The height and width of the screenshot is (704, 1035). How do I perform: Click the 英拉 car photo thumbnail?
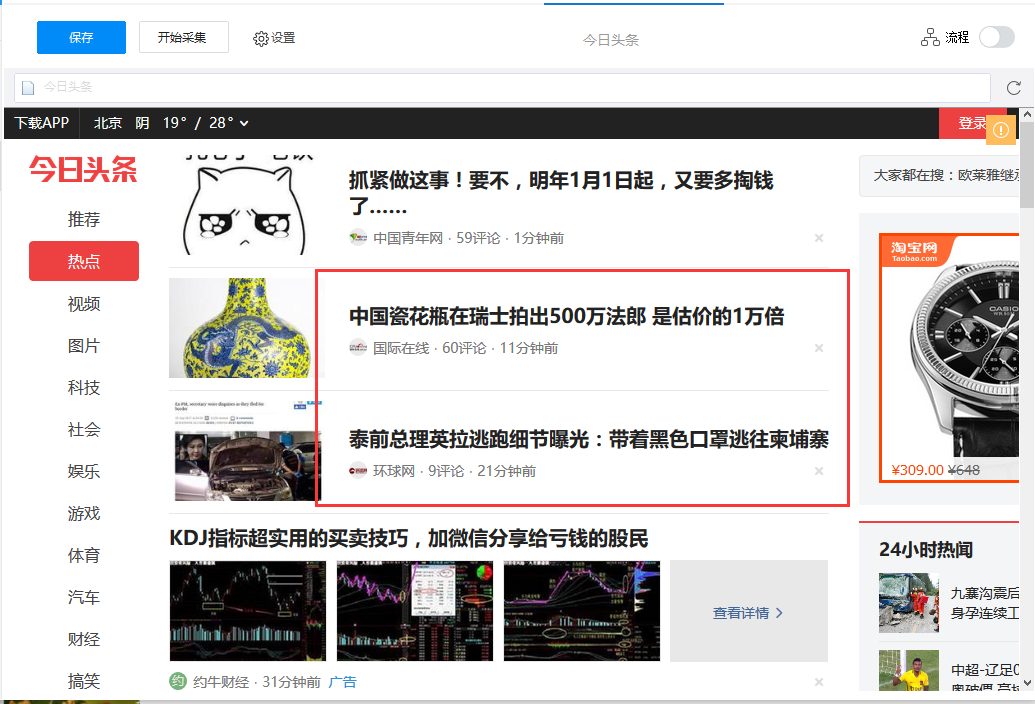pyautogui.click(x=246, y=451)
